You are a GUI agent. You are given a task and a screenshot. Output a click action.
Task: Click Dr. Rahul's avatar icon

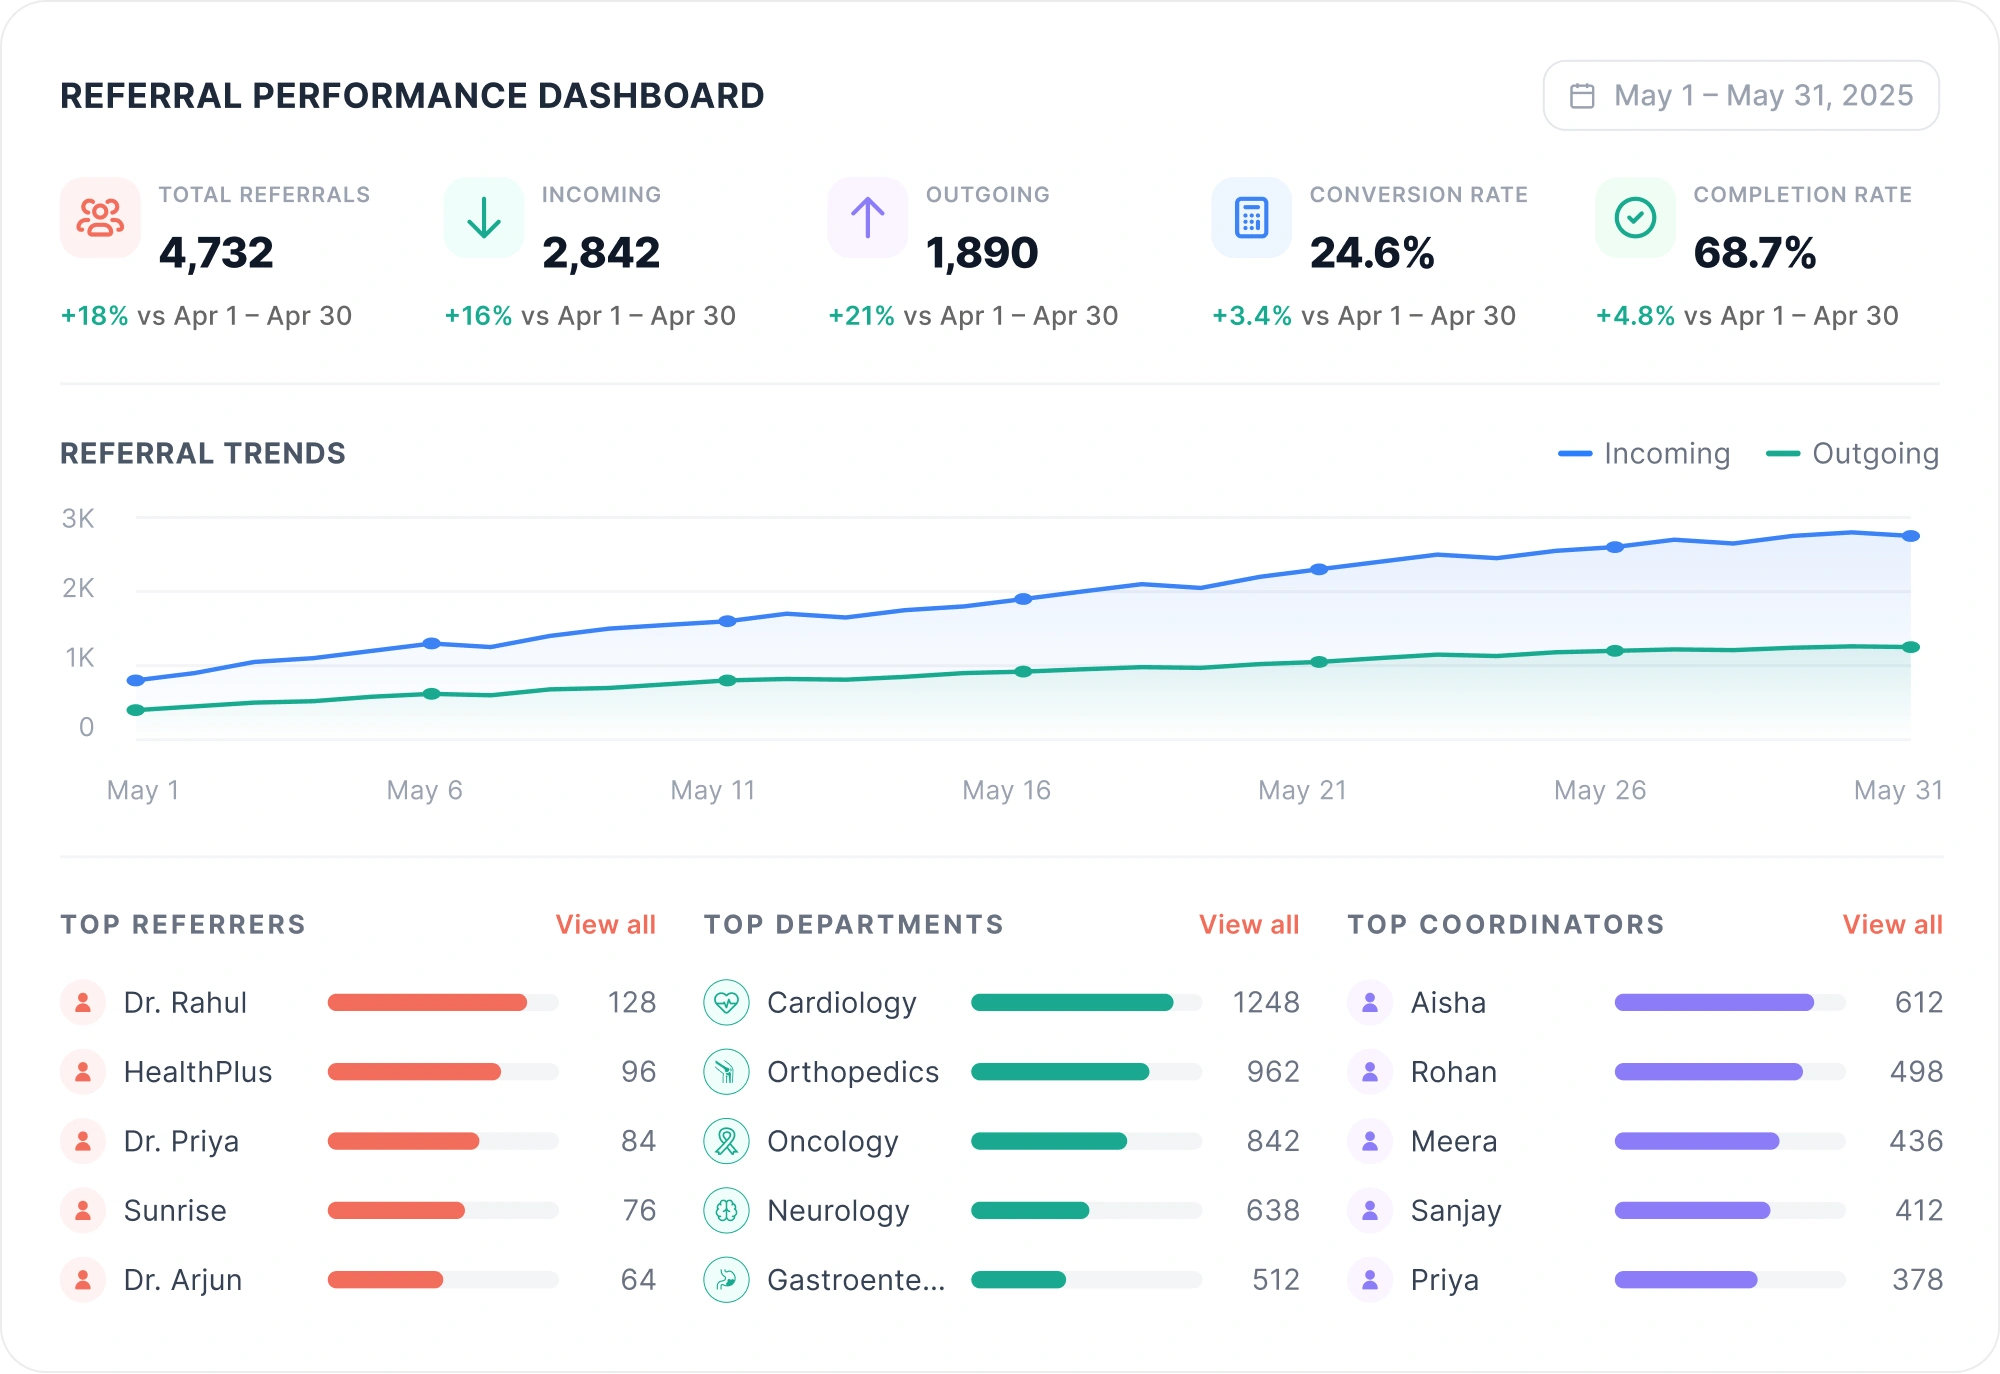pyautogui.click(x=84, y=1002)
